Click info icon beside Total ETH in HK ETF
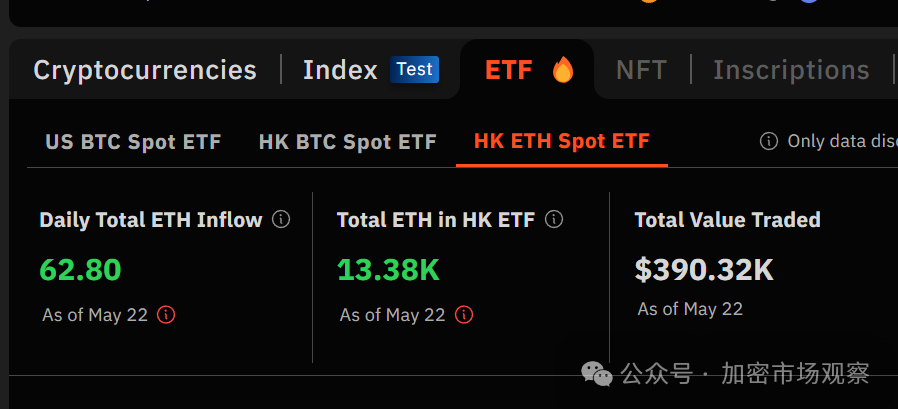The height and width of the screenshot is (409, 898). pyautogui.click(x=554, y=219)
